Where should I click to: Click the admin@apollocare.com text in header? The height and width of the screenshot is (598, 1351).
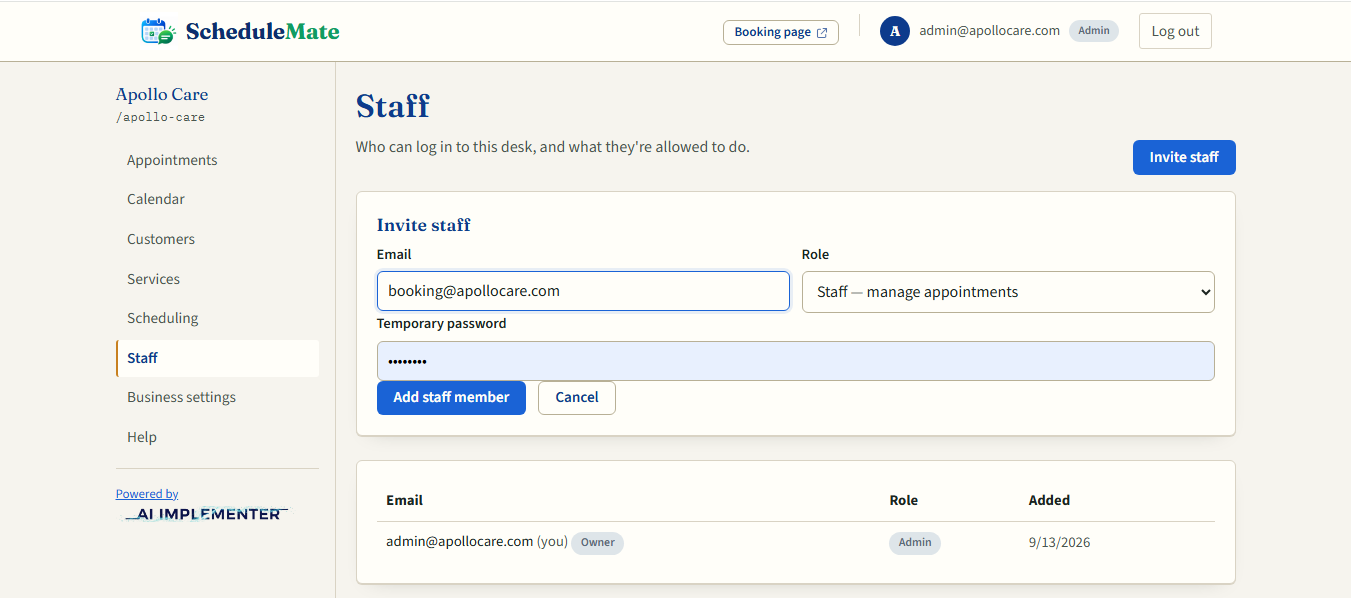pyautogui.click(x=990, y=31)
